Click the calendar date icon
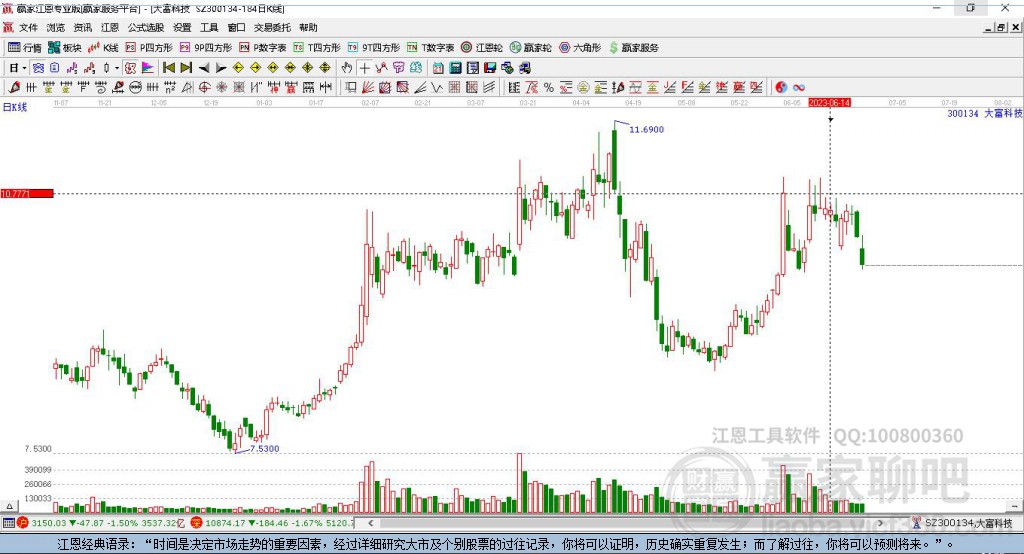The height and width of the screenshot is (554, 1024). [x=438, y=67]
